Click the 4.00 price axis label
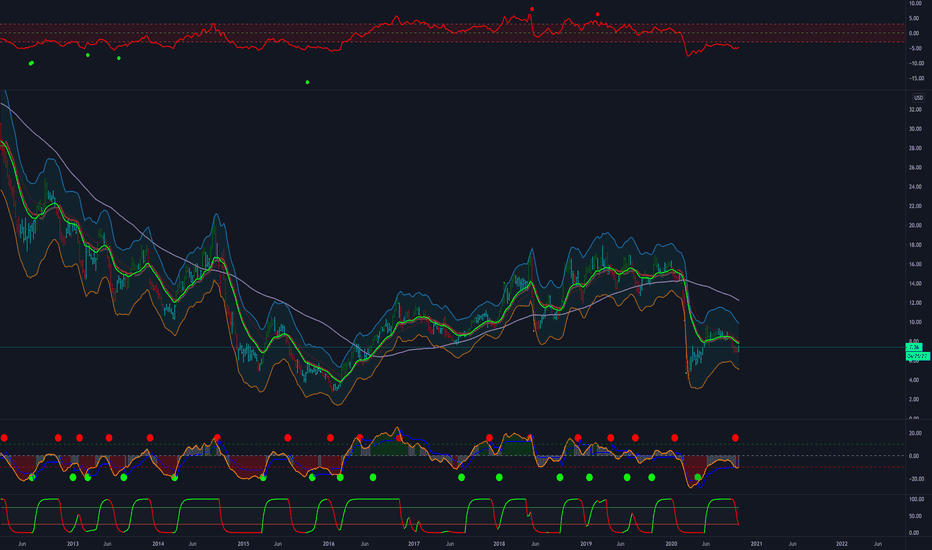The height and width of the screenshot is (550, 932). click(915, 380)
